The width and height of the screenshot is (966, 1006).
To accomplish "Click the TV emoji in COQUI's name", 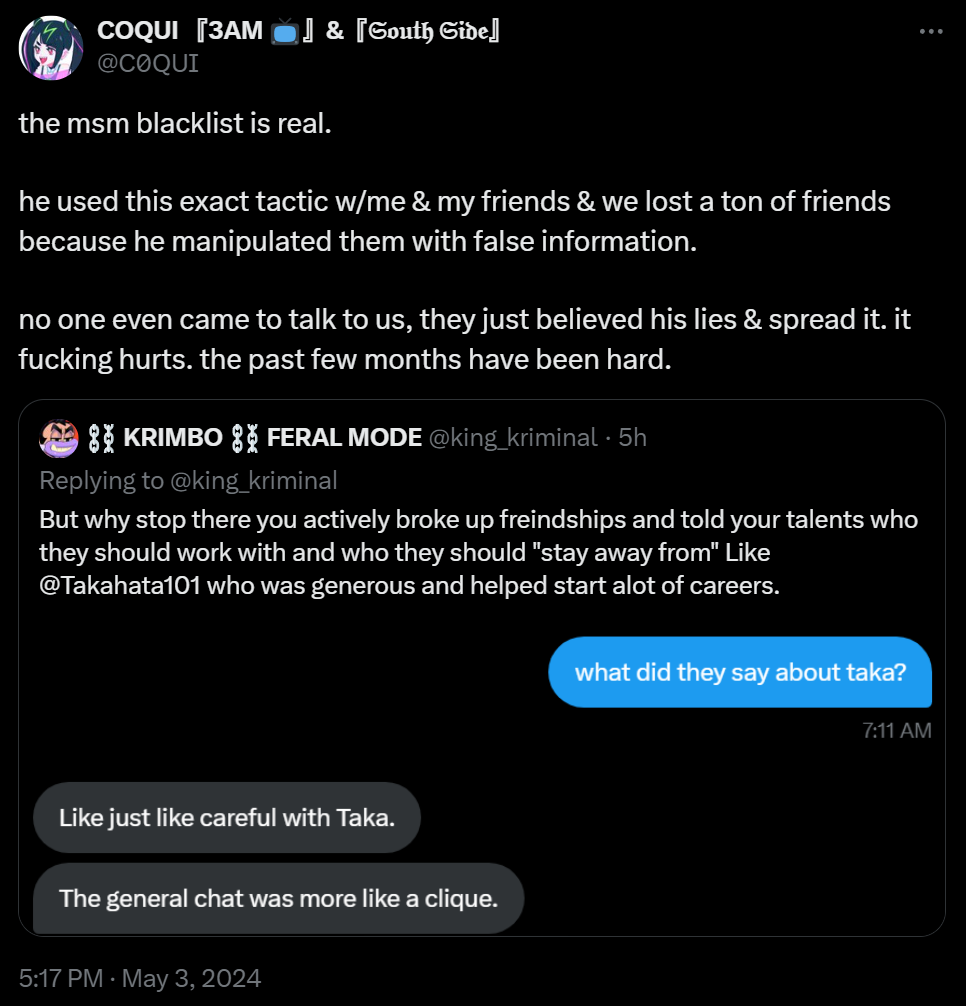I will (285, 32).
